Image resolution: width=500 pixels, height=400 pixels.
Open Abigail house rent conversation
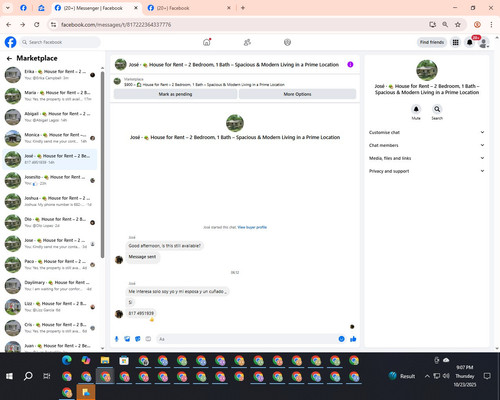[x=50, y=117]
